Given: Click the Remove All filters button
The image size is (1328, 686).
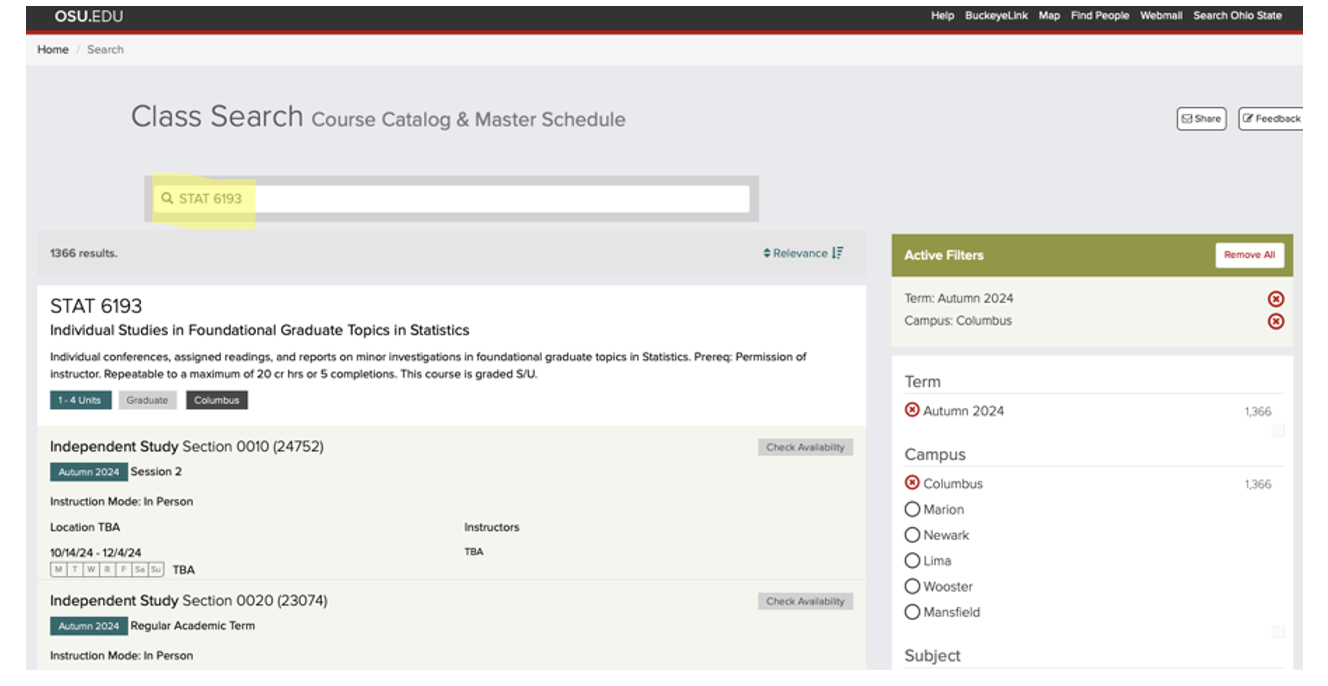Looking at the screenshot, I should tap(1249, 255).
